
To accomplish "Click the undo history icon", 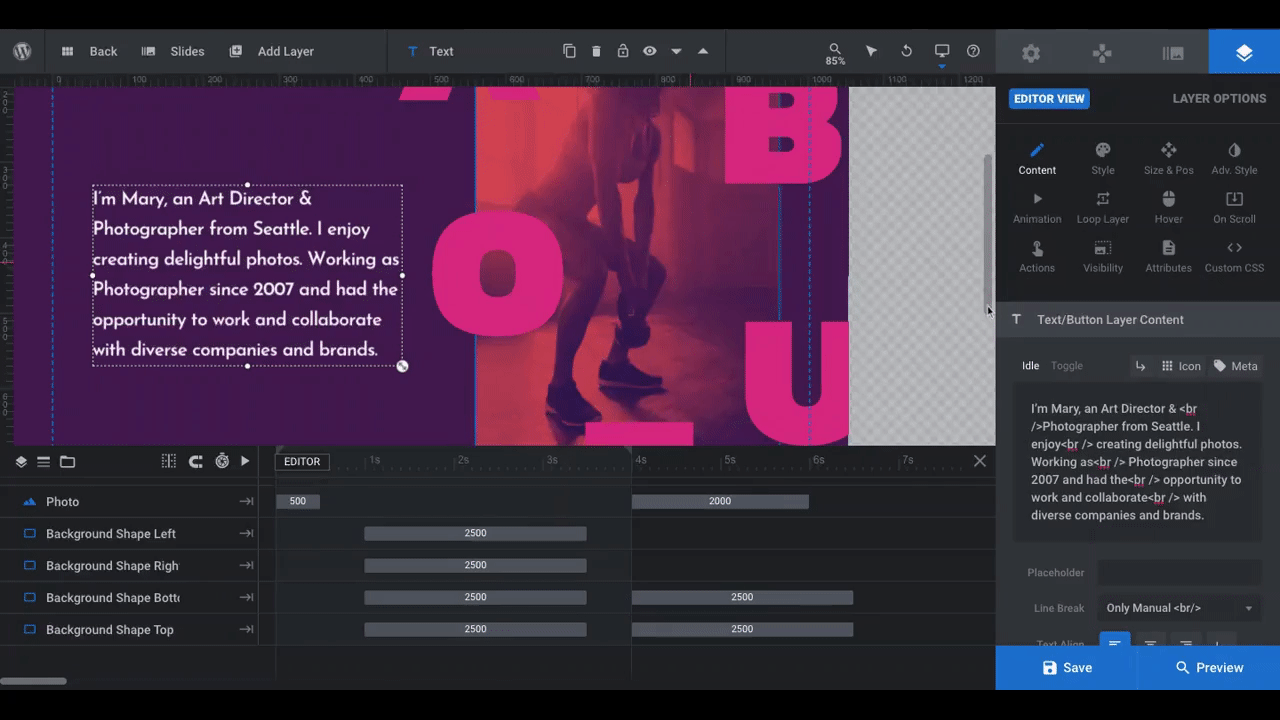I will (x=906, y=51).
